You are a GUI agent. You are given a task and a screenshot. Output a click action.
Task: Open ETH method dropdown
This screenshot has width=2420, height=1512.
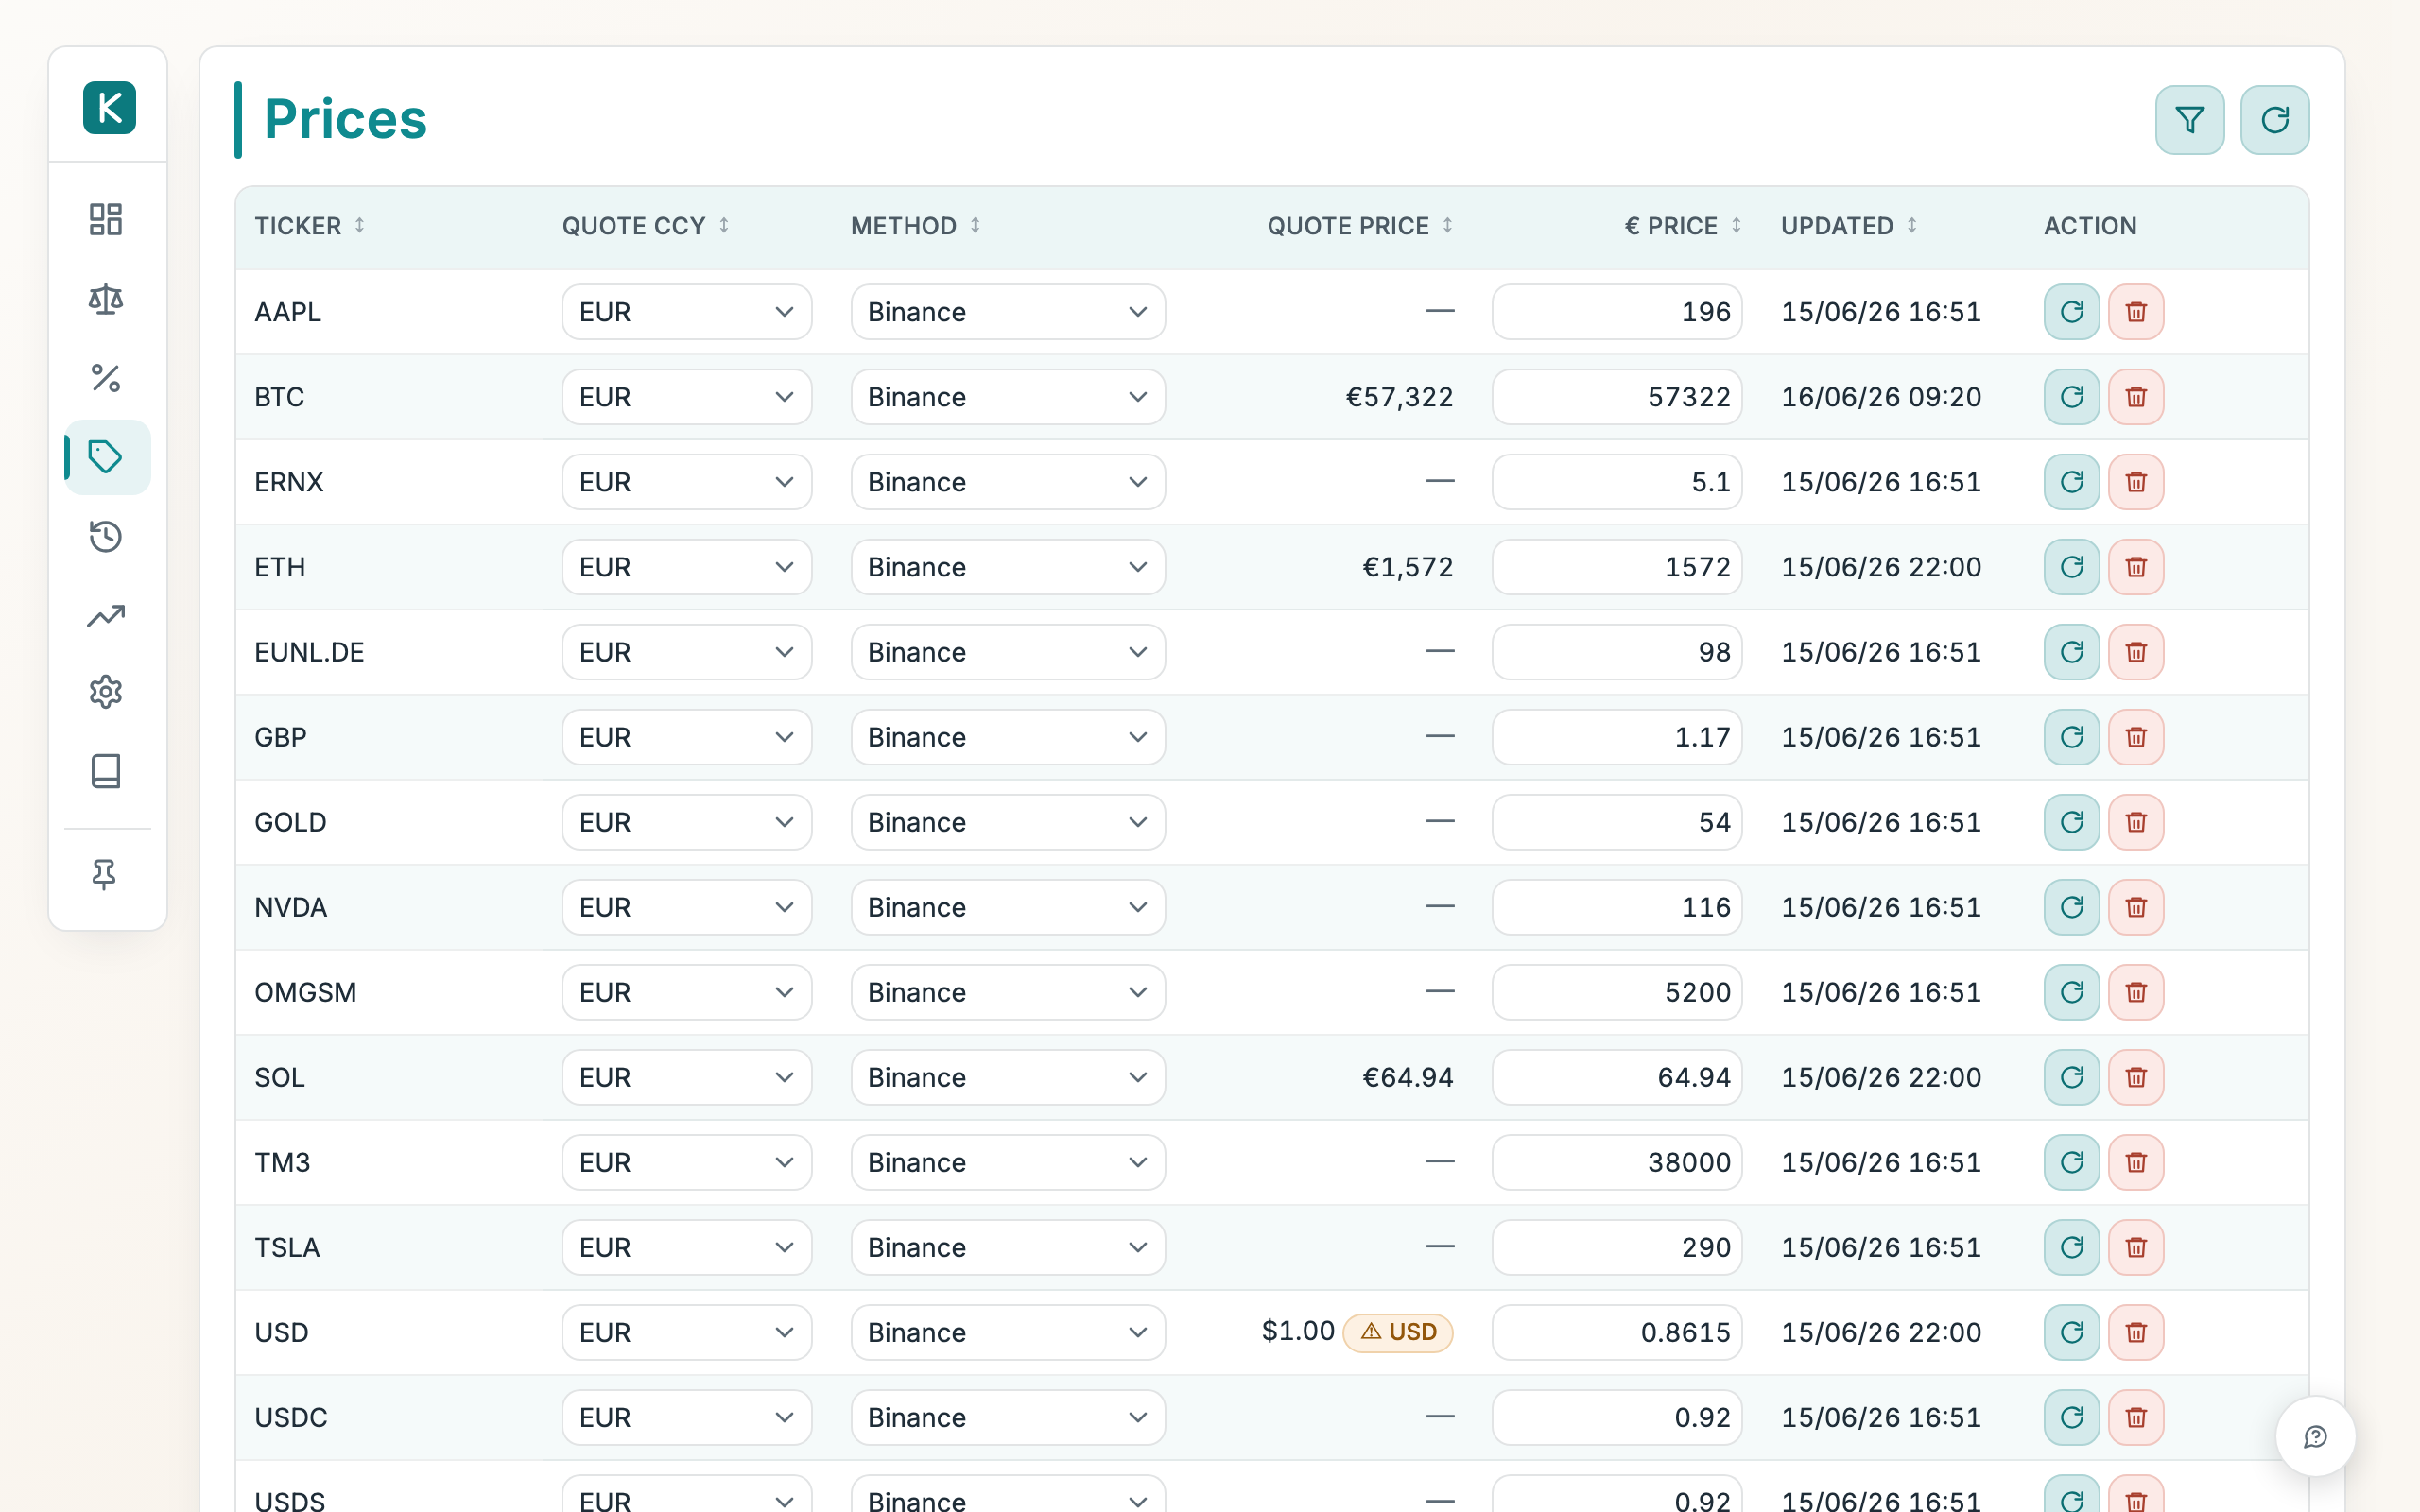[1008, 567]
